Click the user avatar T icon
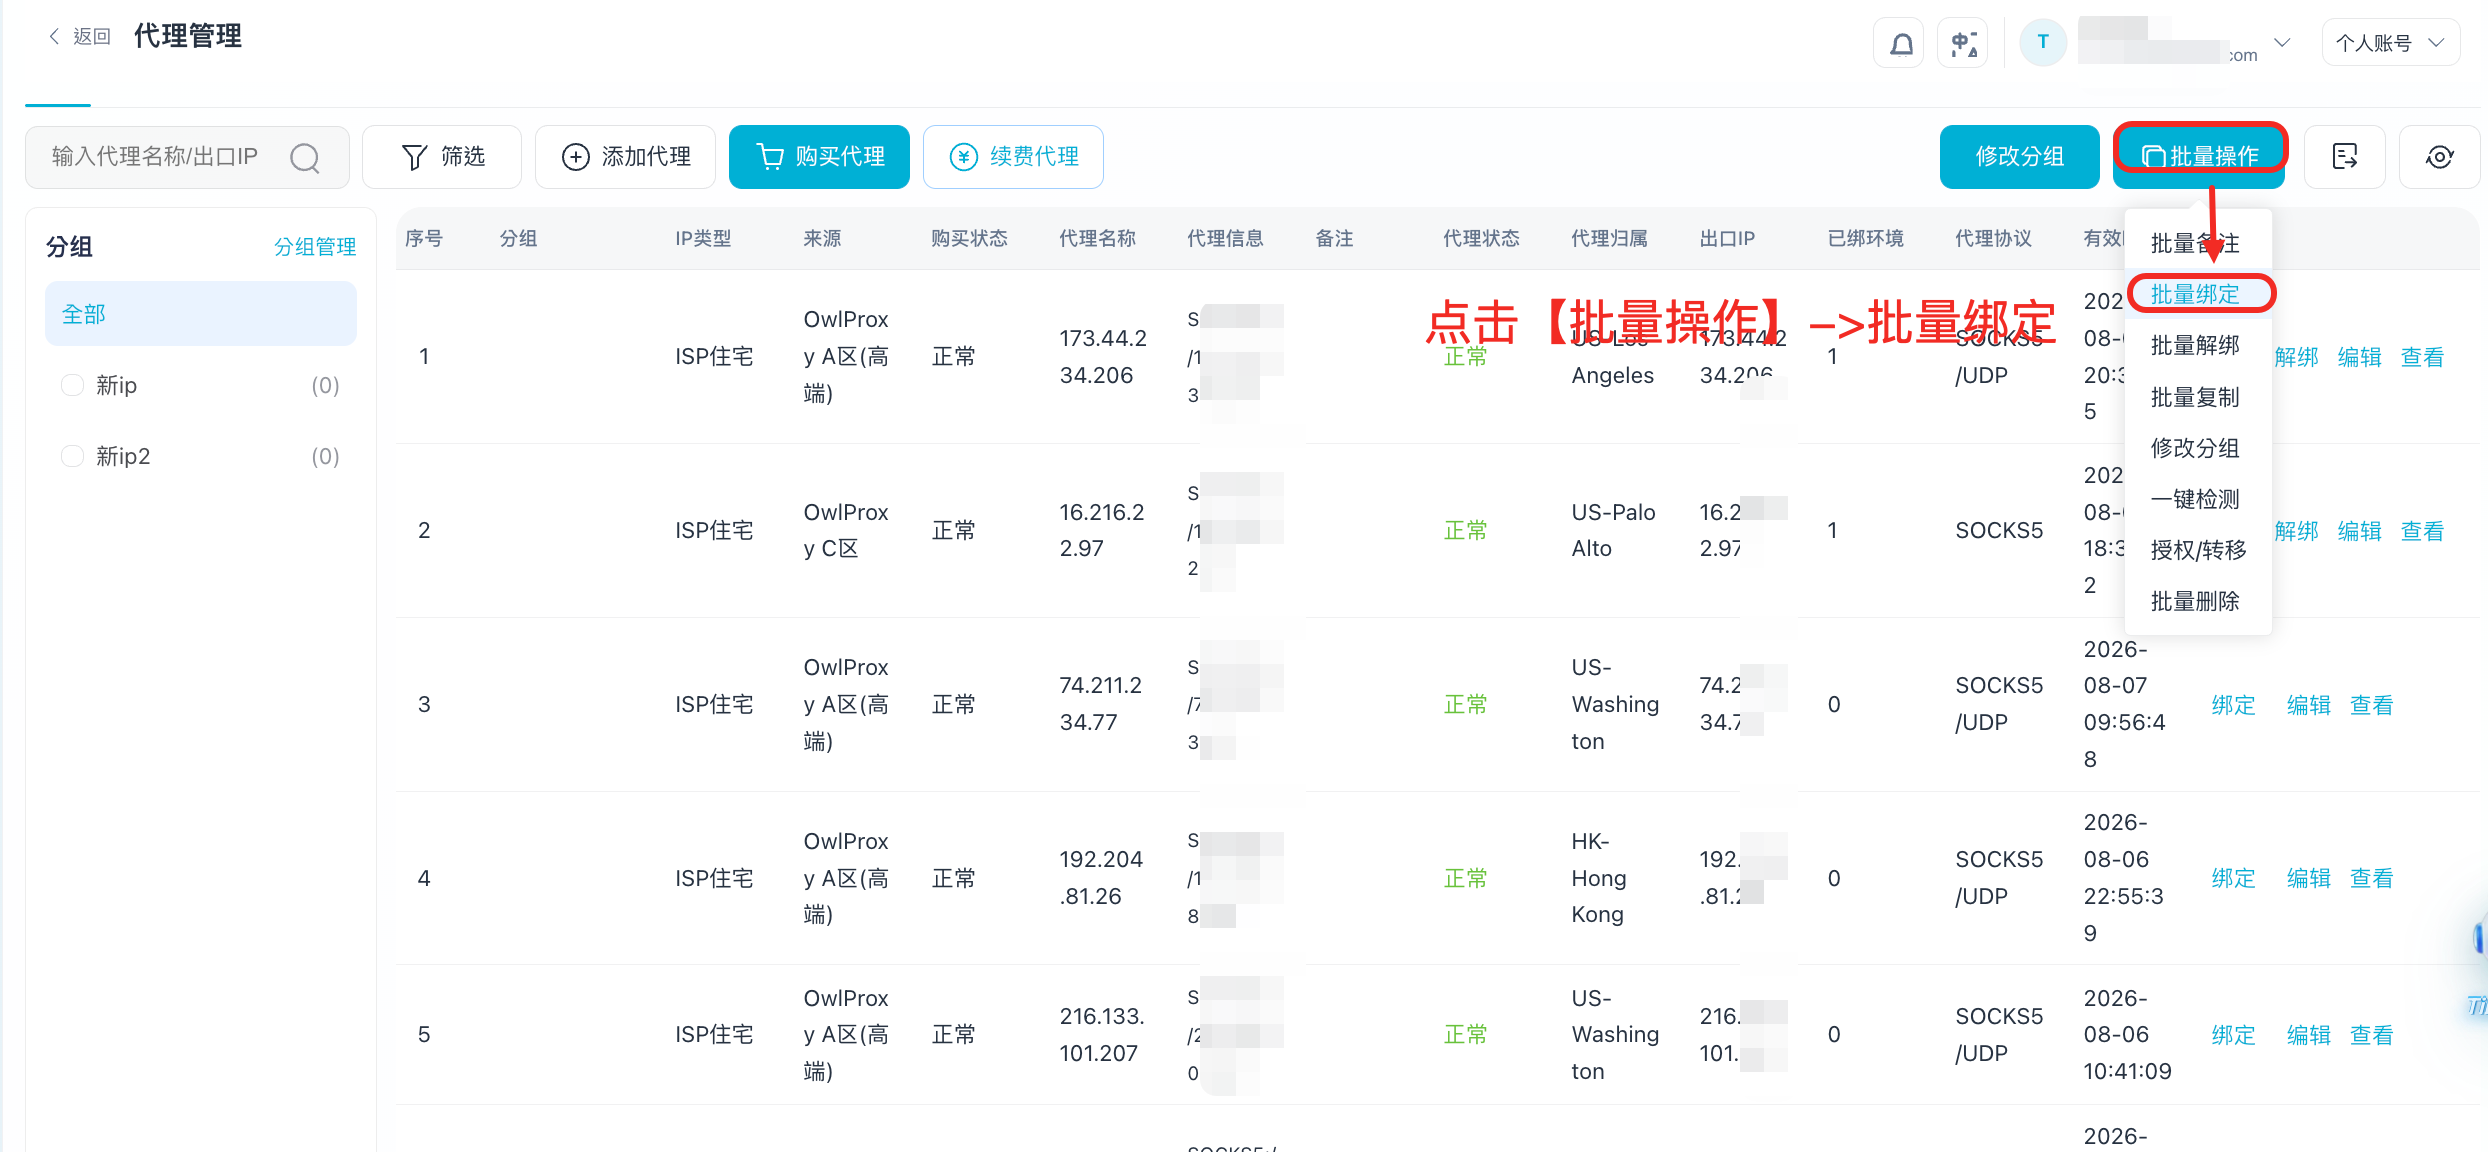 click(x=2043, y=42)
